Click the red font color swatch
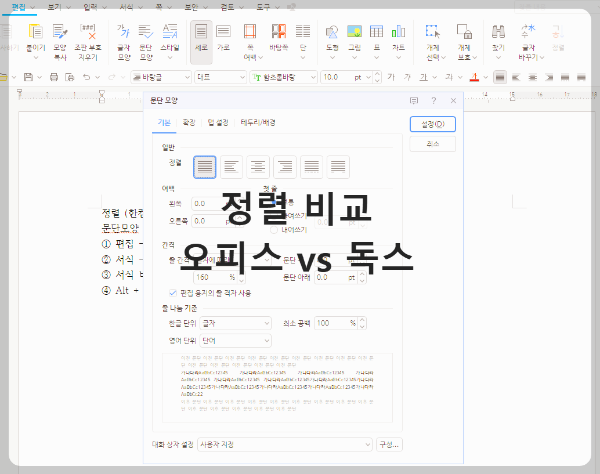Viewport: 600px width, 474px height. tap(474, 77)
